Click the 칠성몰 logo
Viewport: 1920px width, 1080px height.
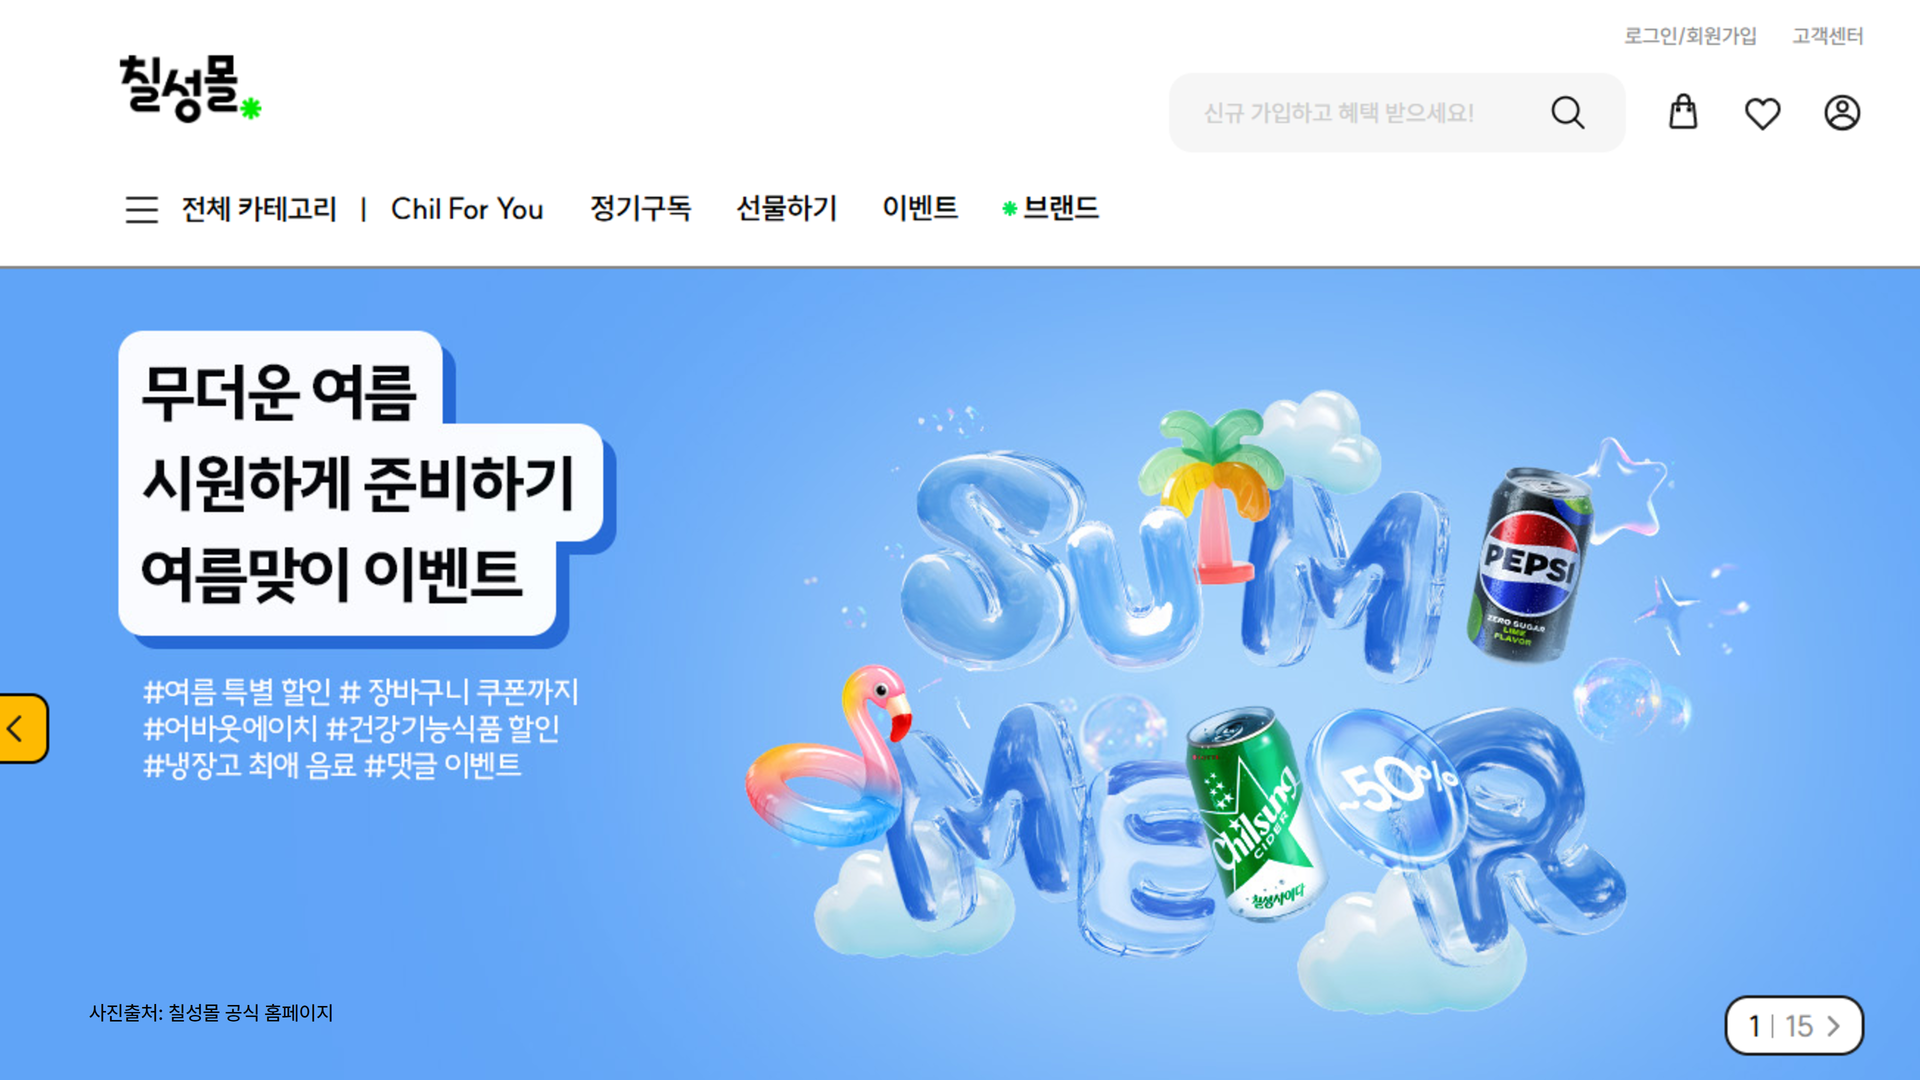coord(190,88)
